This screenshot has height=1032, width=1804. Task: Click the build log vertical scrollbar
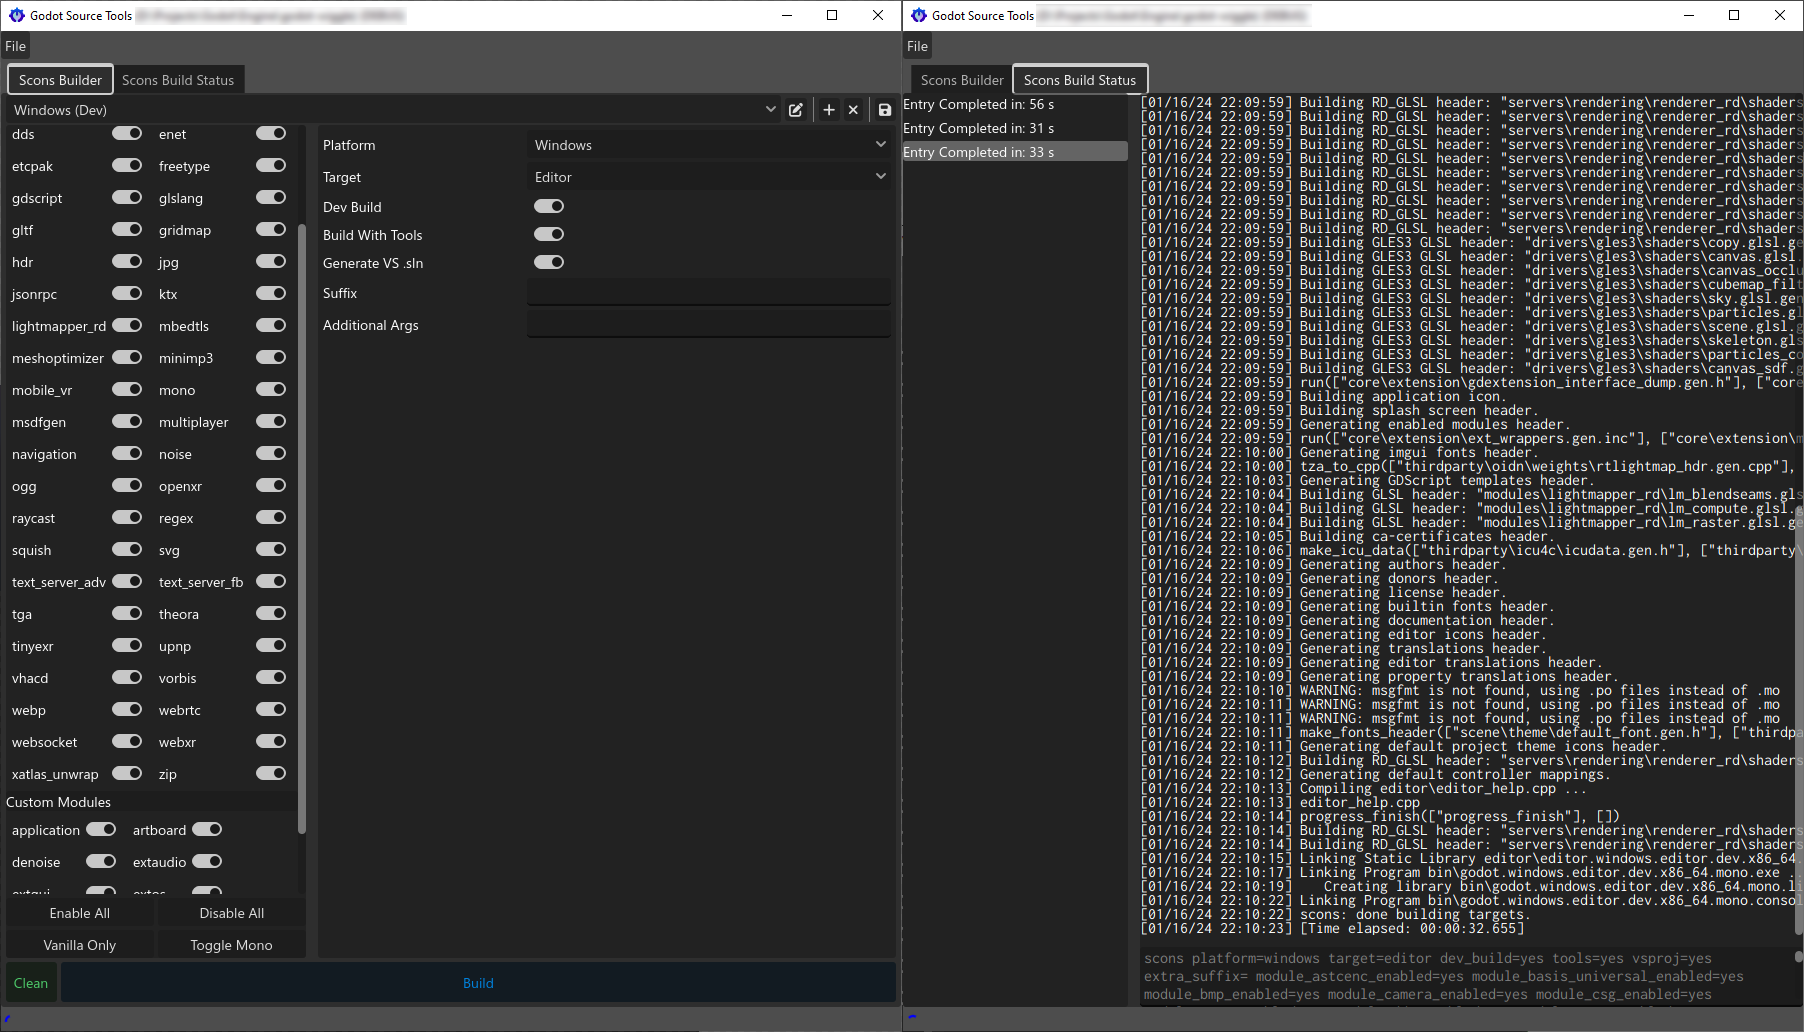point(1800,720)
